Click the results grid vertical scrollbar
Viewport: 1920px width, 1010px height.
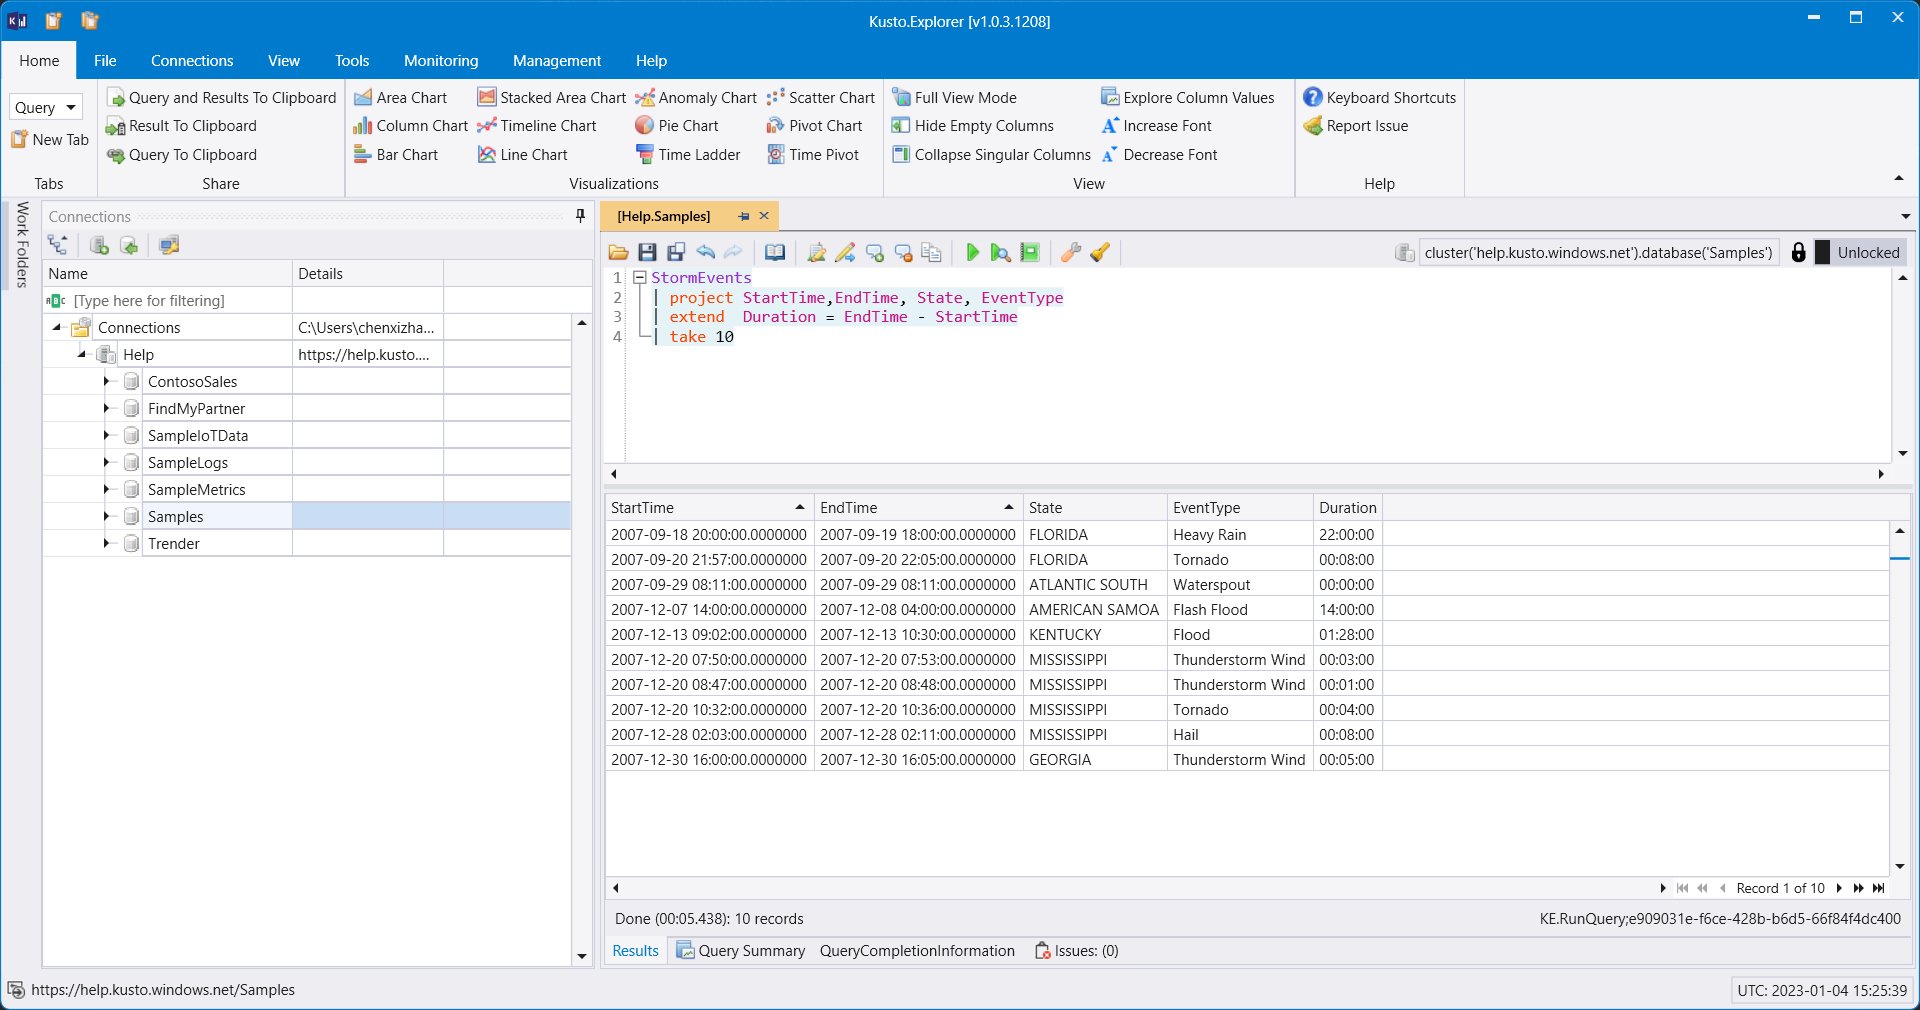(x=1899, y=698)
